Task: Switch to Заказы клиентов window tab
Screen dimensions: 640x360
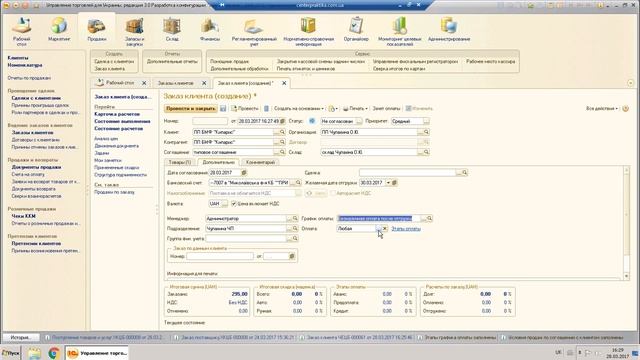Action: coord(176,83)
